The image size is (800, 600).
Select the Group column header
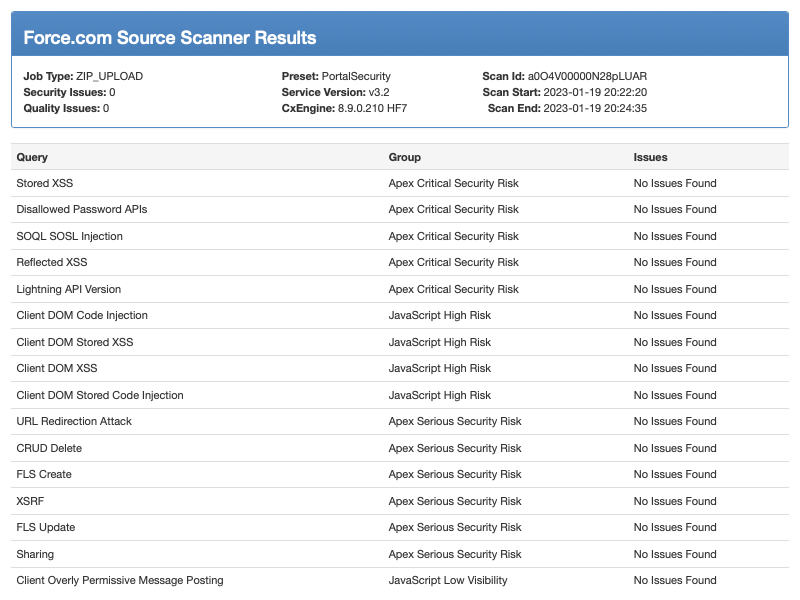coord(405,157)
